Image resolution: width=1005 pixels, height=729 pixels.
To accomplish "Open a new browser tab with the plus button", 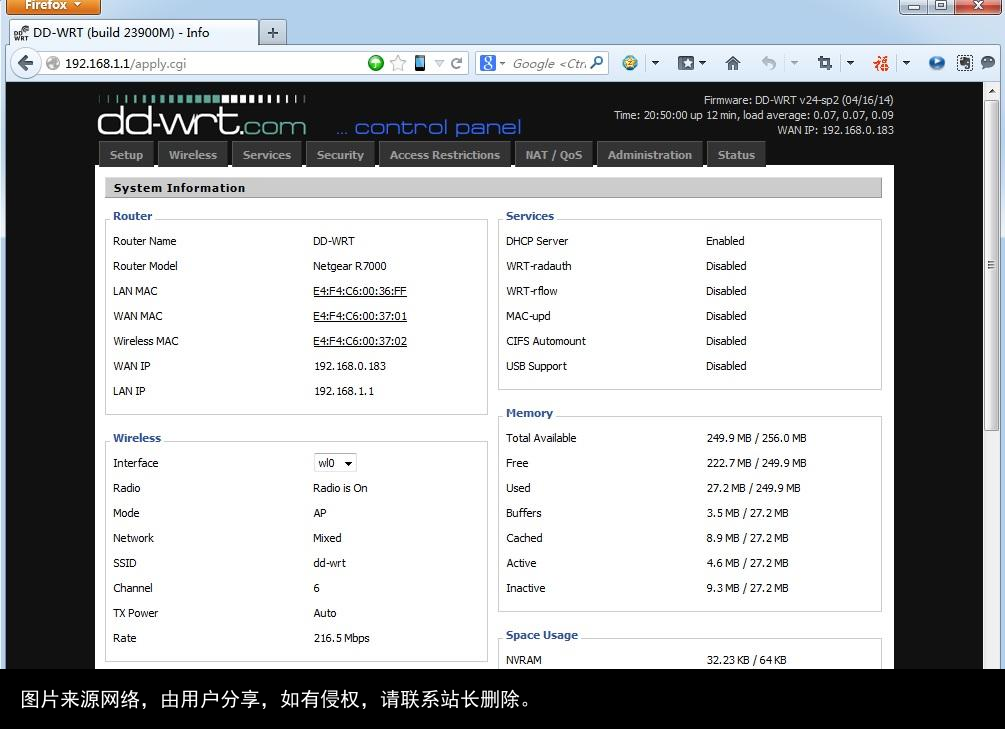I will click(272, 31).
